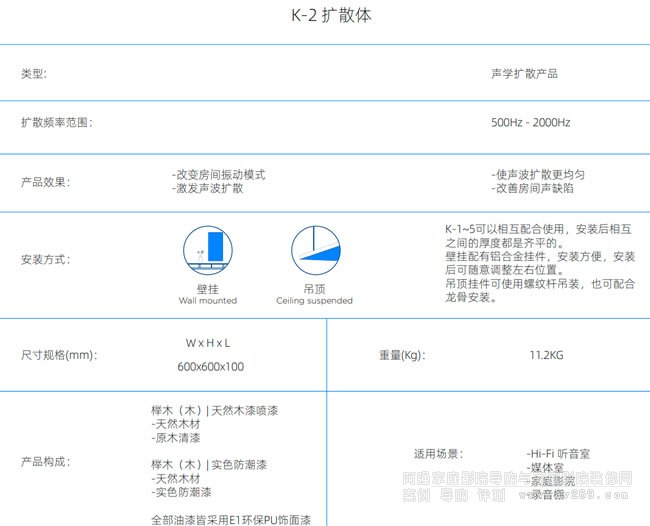Click the 产品效果 row label
This screenshot has width=650, height=526.
(46, 183)
